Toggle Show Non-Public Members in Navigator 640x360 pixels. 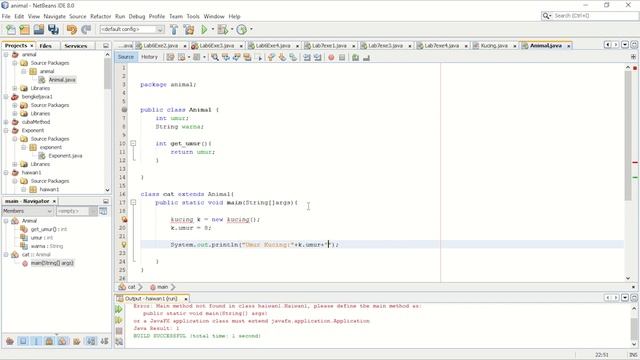[49, 341]
